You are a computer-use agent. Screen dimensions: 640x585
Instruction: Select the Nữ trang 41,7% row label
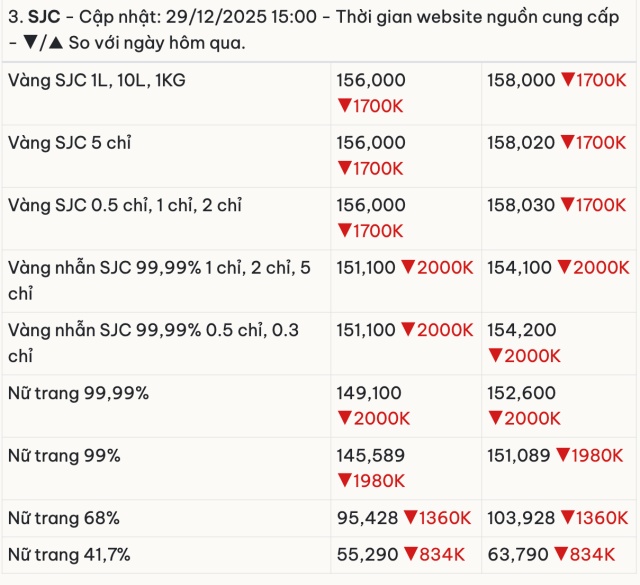[x=69, y=553]
